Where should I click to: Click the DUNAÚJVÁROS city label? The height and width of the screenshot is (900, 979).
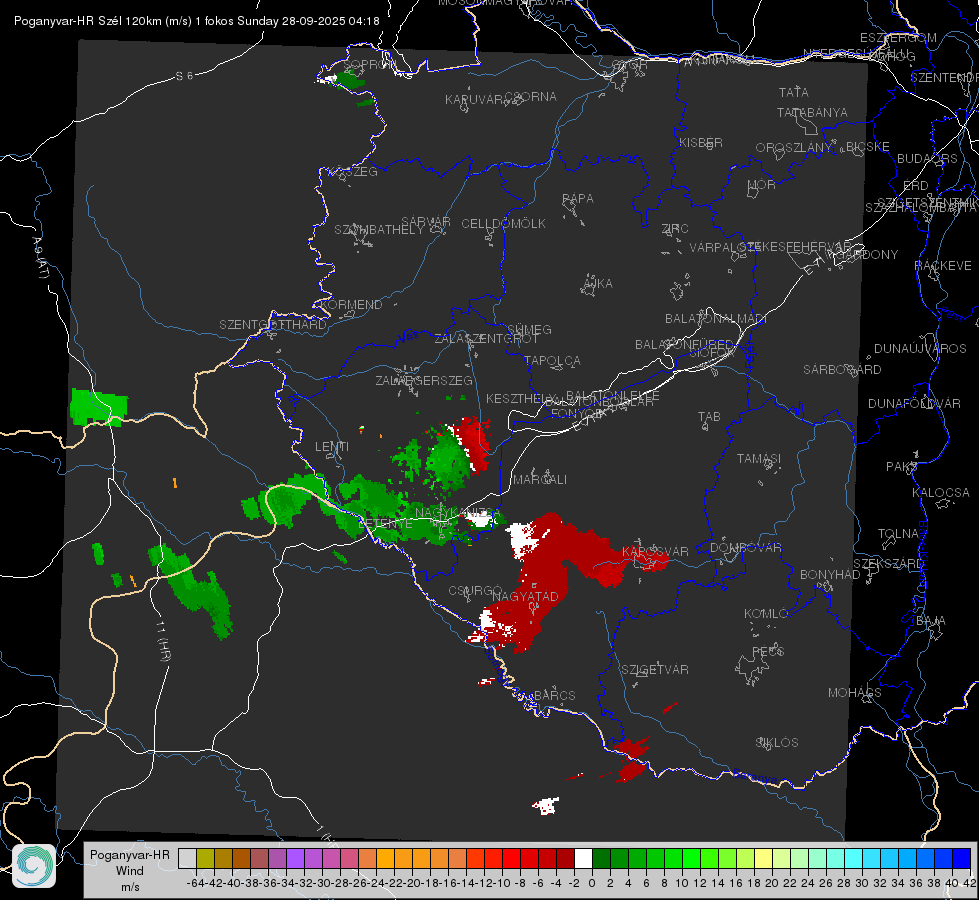click(920, 349)
